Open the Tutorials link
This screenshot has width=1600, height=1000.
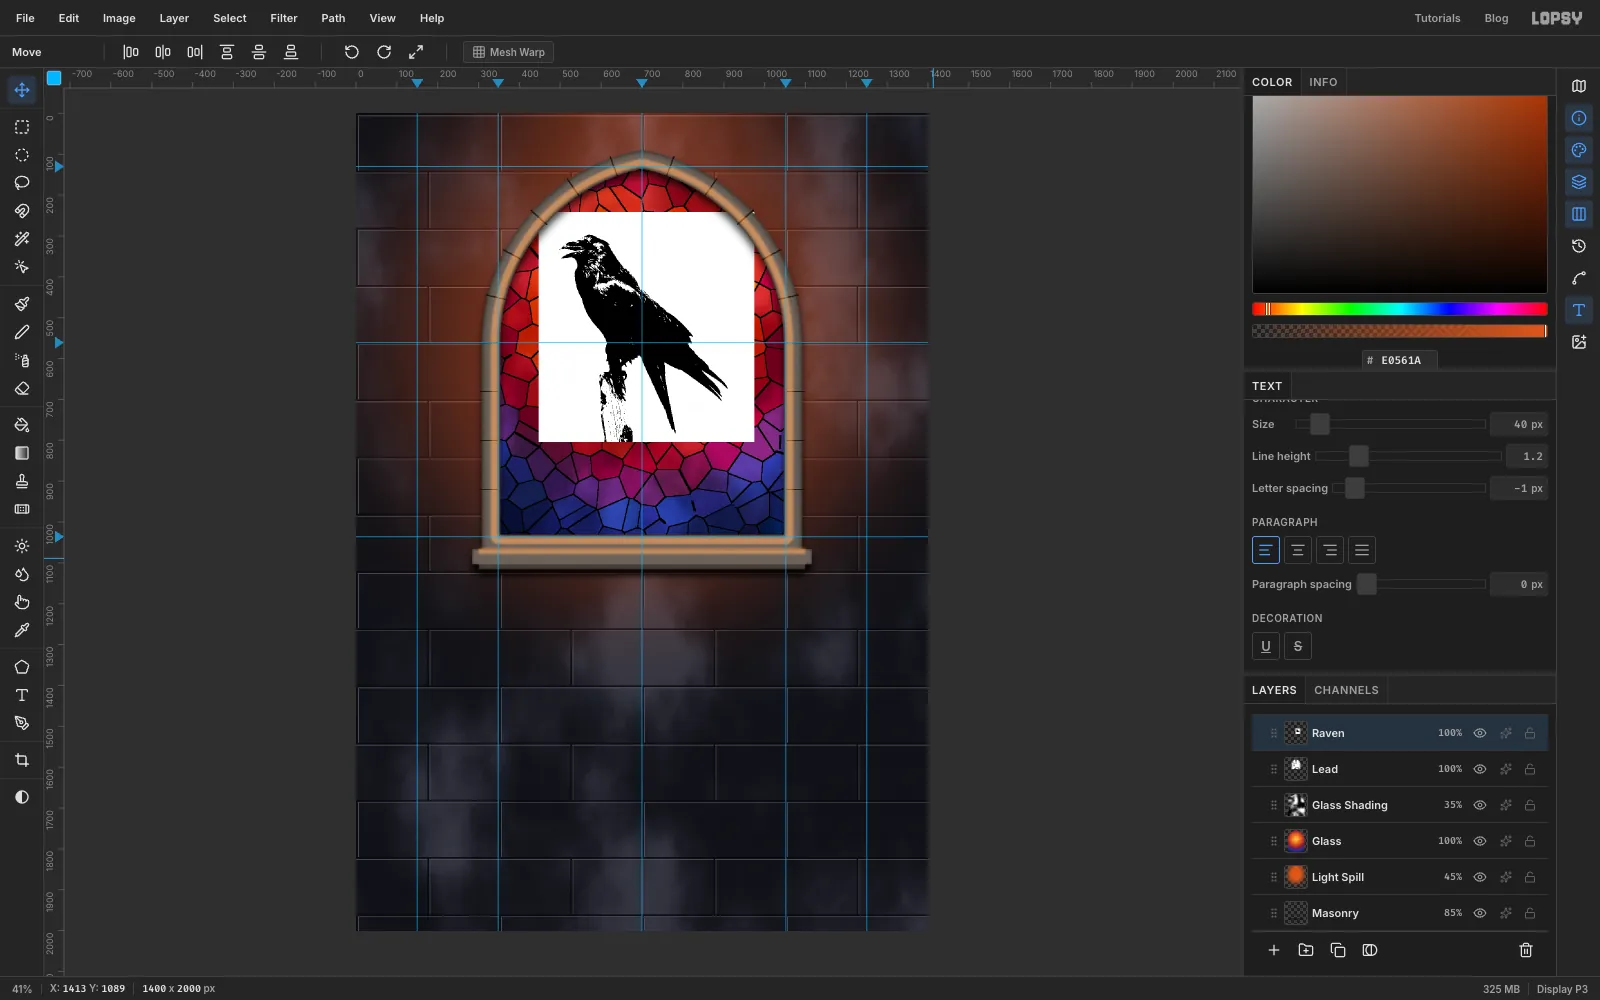pos(1437,18)
